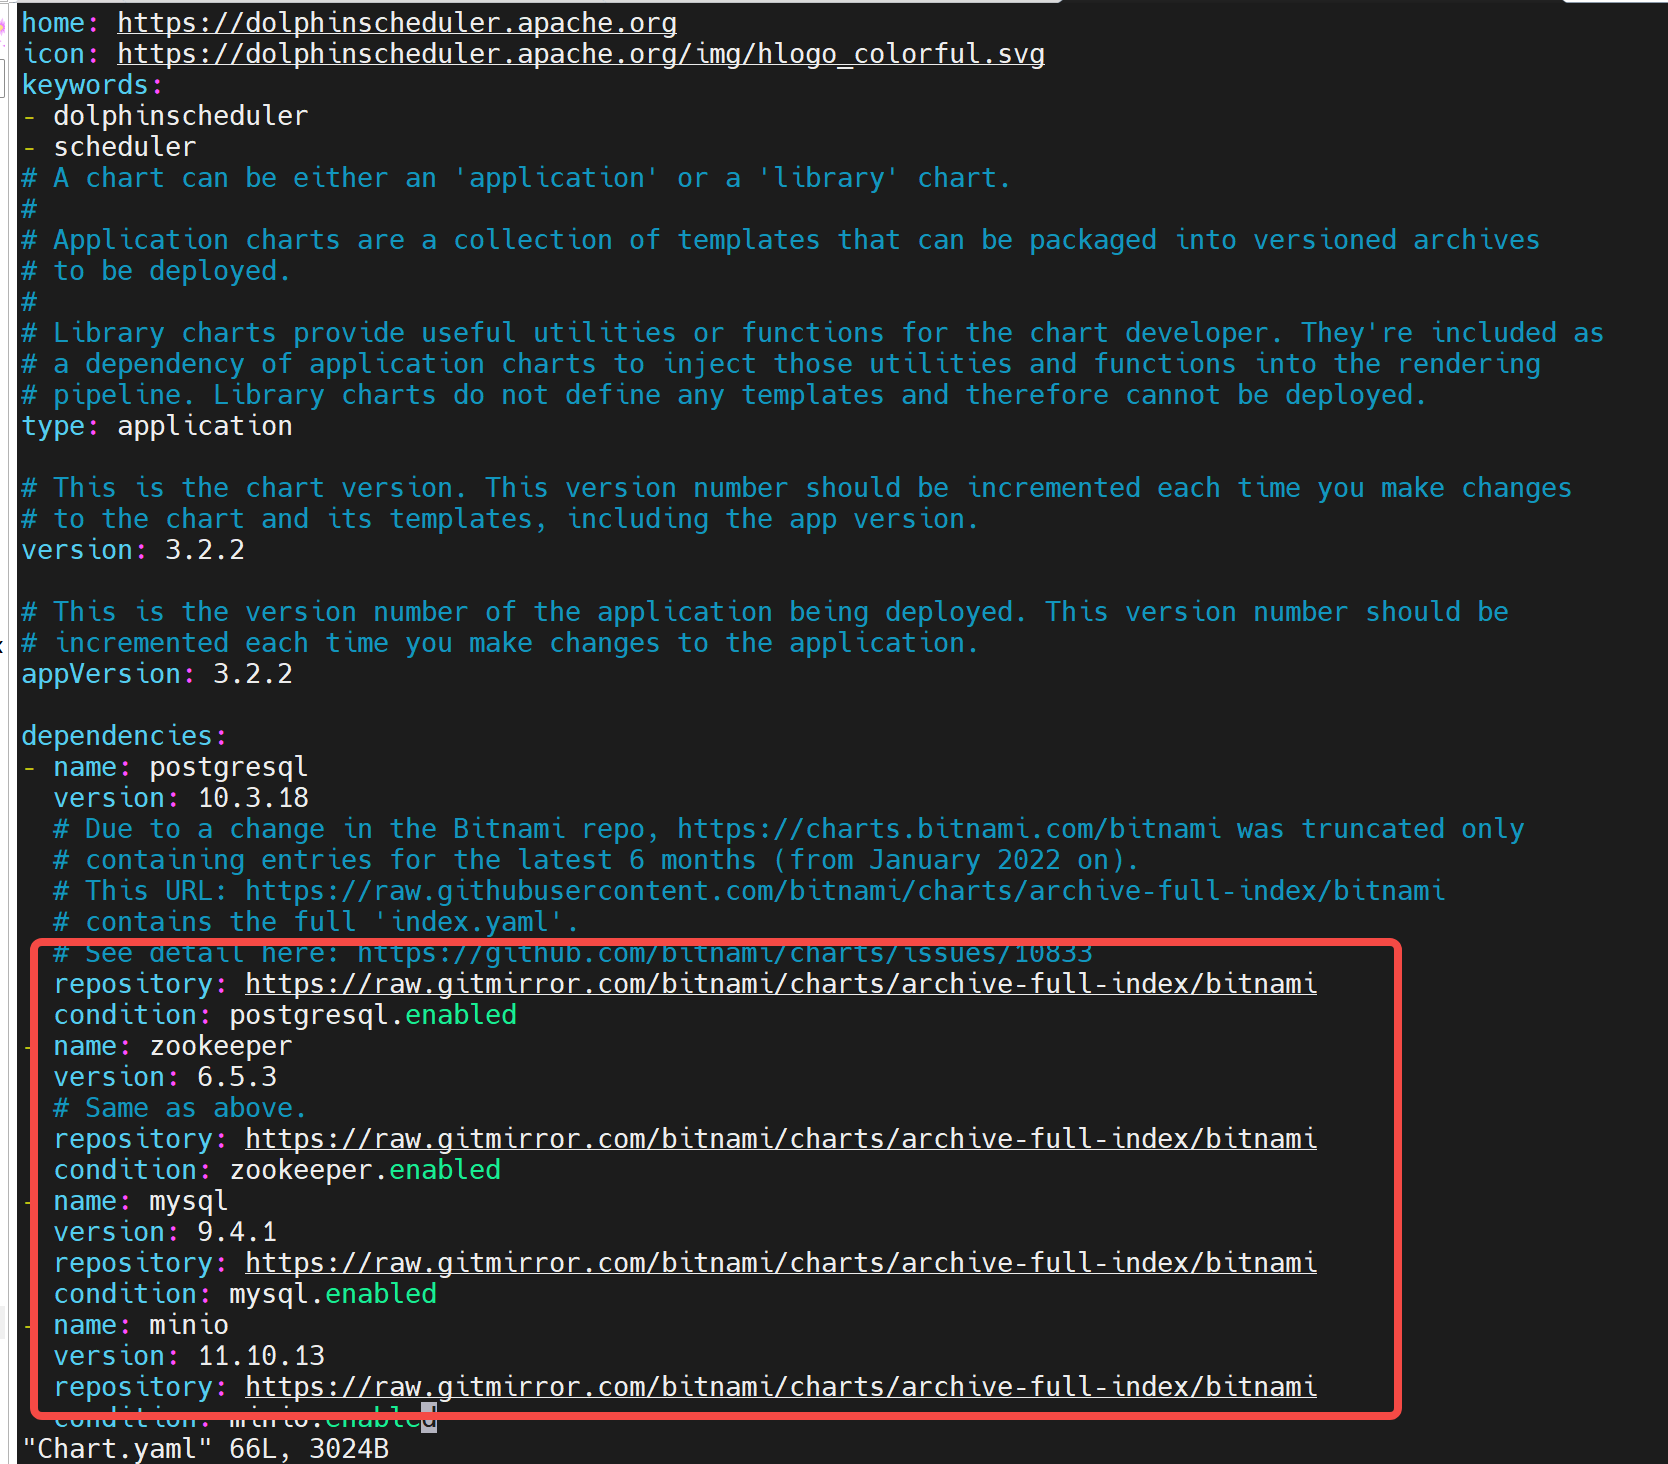The width and height of the screenshot is (1668, 1464).
Task: Click comment '# Application charts are a collection'
Action: point(781,240)
